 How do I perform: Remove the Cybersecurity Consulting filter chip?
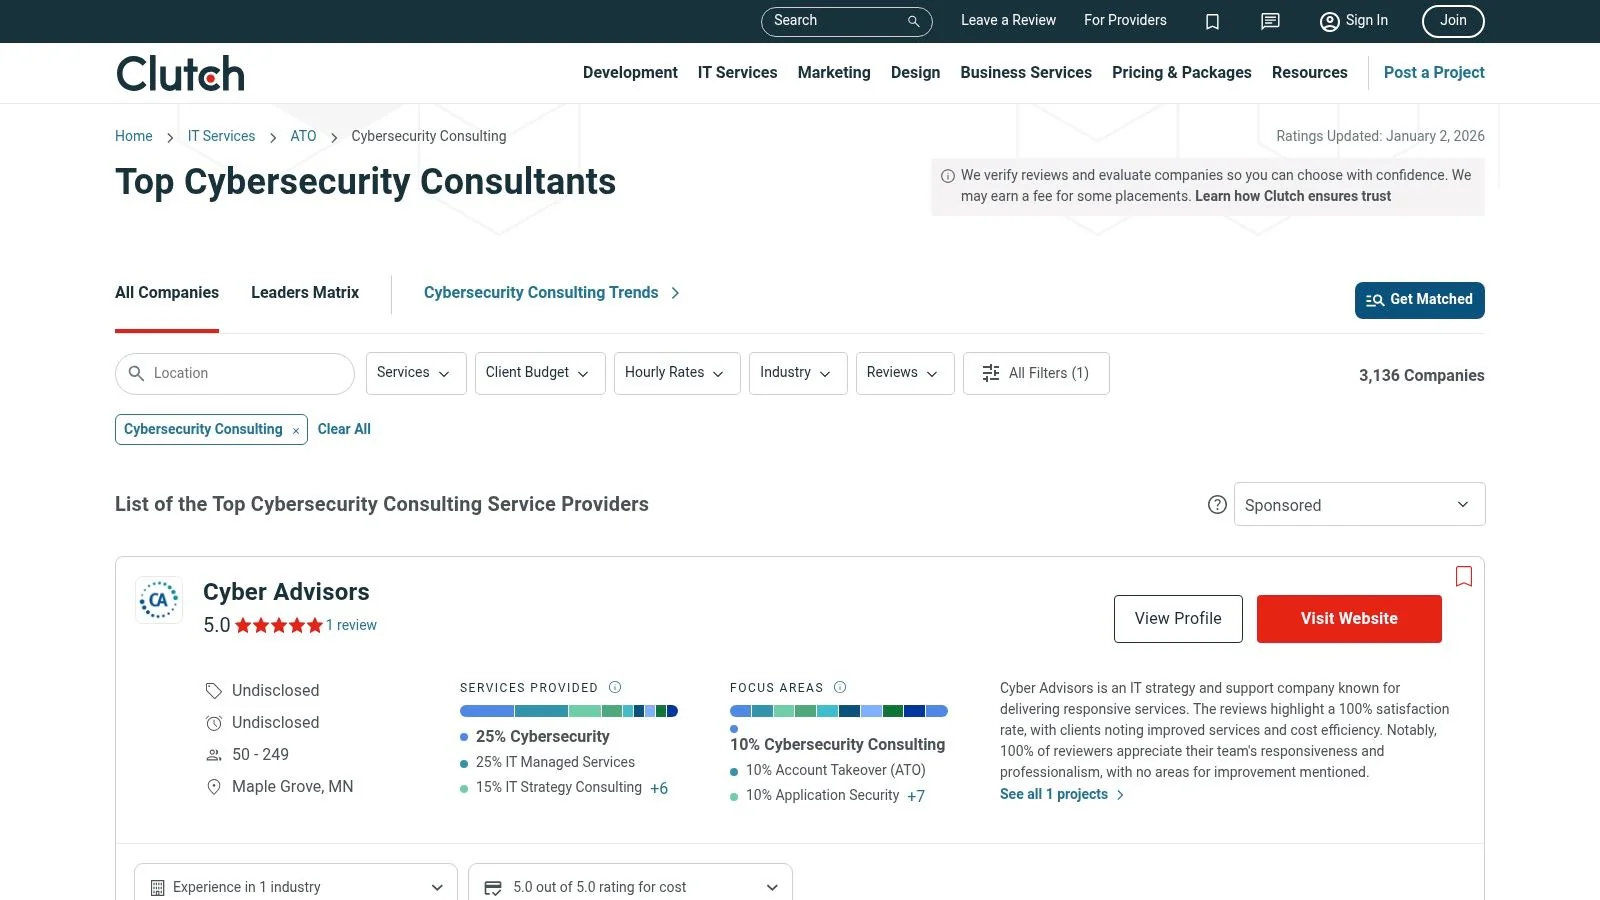tap(295, 429)
